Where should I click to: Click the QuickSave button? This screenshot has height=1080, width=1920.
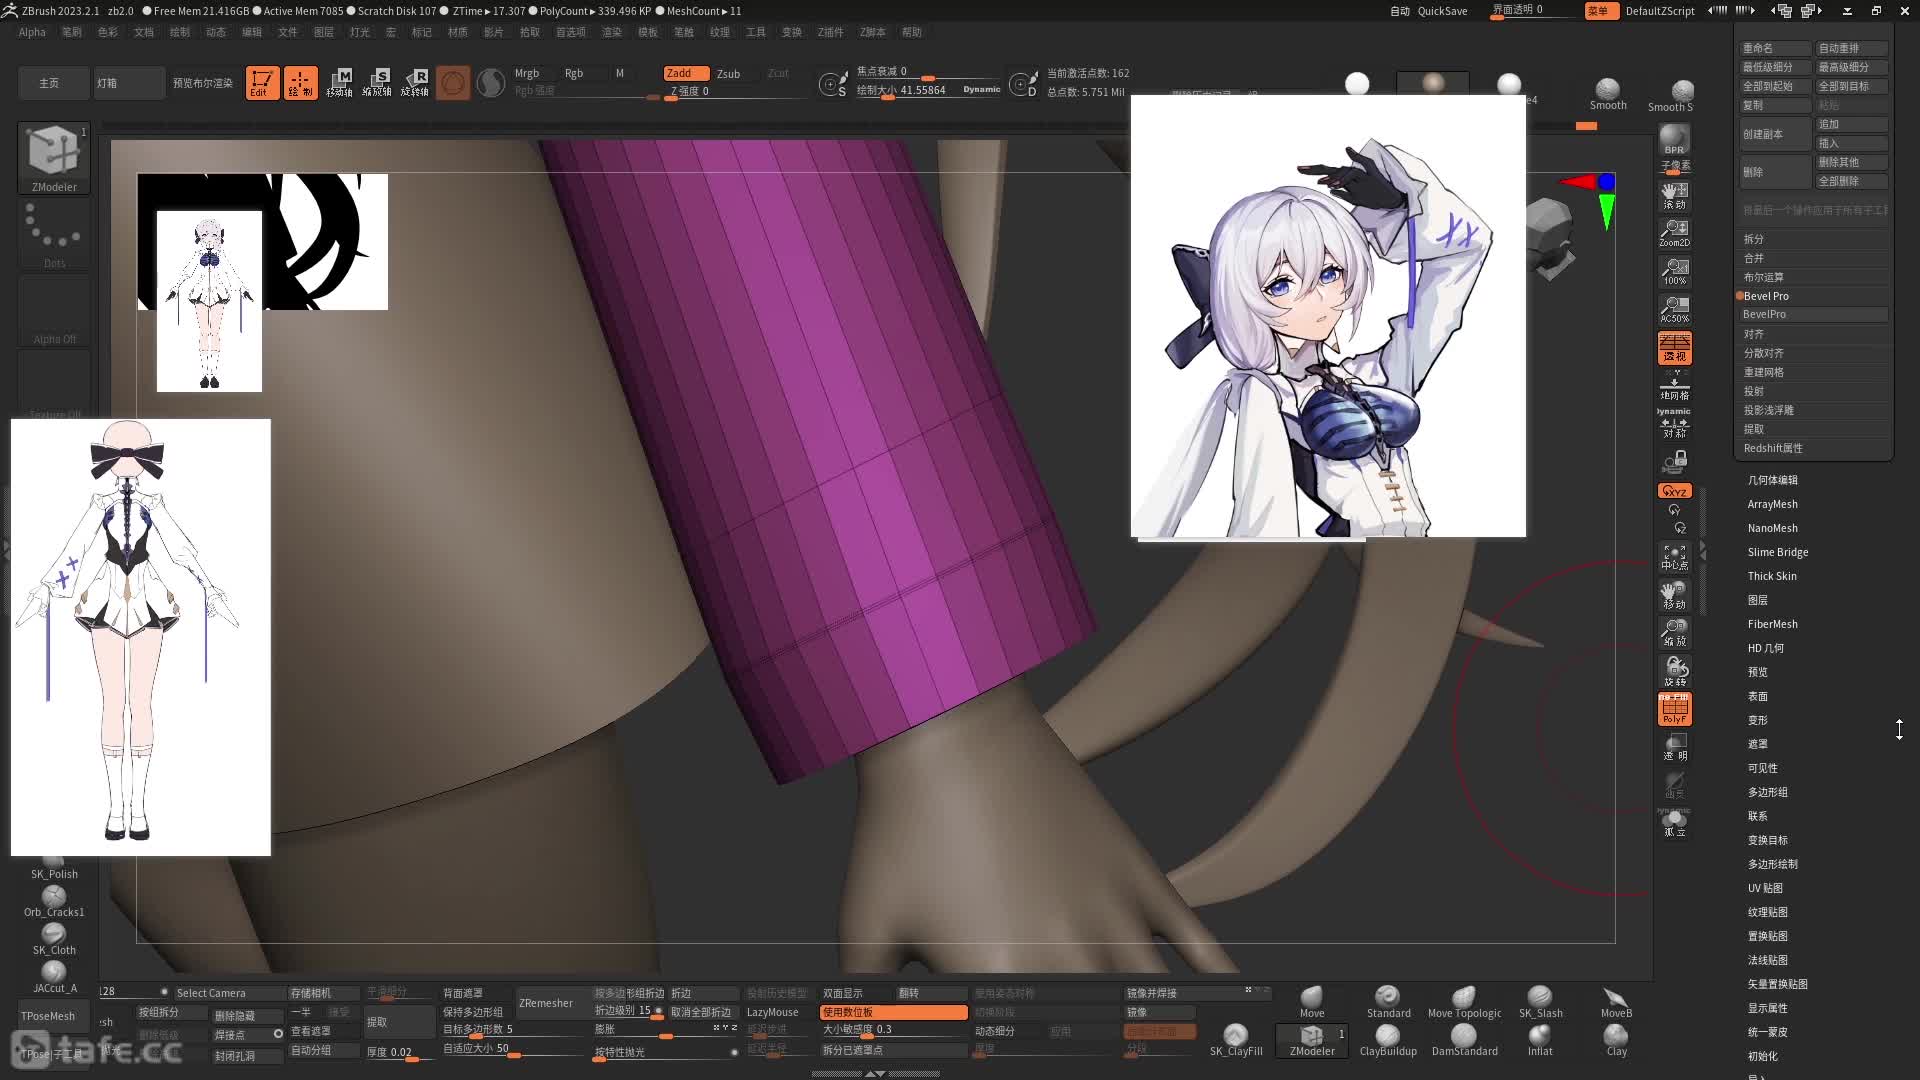(x=1442, y=11)
